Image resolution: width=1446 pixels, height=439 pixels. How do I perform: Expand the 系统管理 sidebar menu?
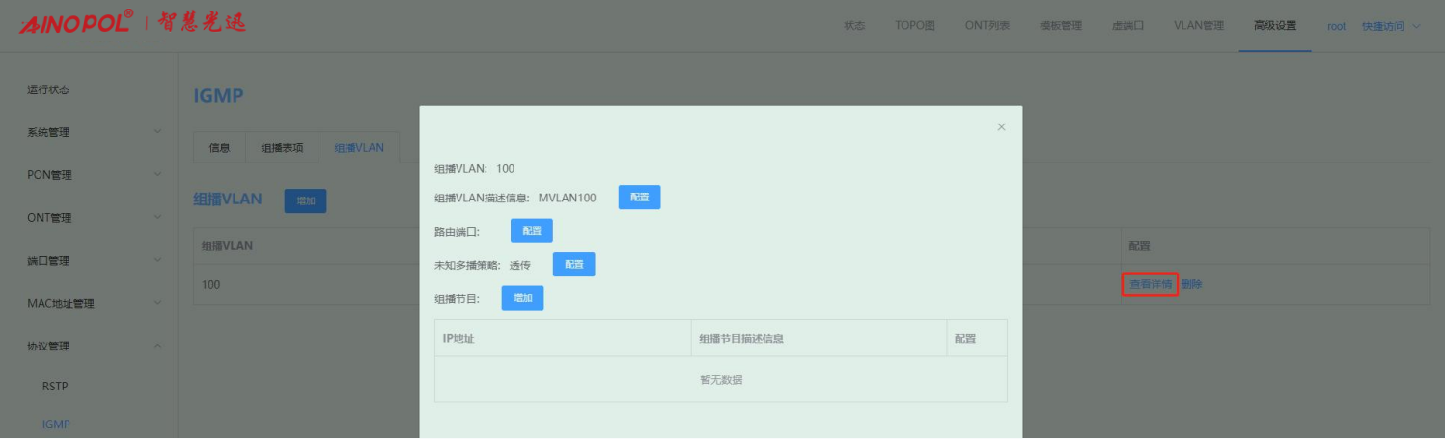tap(92, 132)
